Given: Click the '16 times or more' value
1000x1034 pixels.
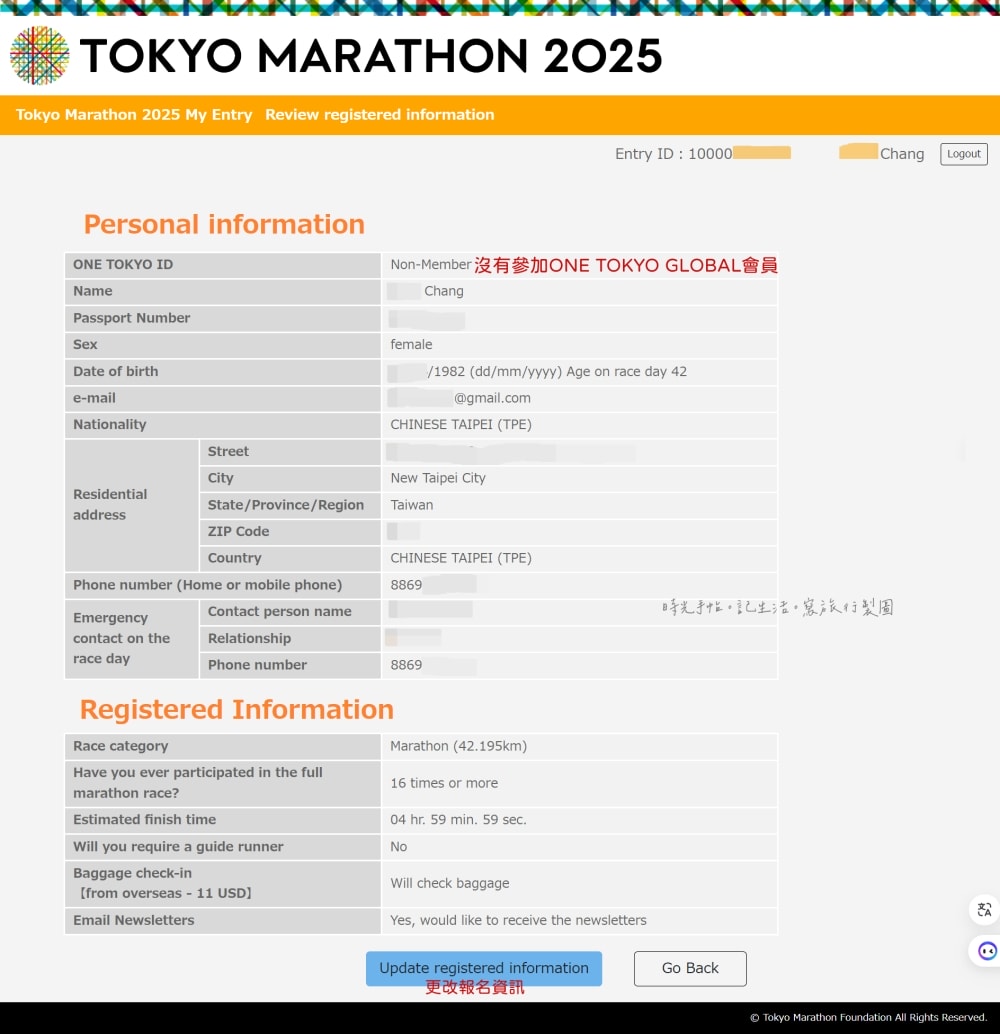Looking at the screenshot, I should (x=444, y=783).
